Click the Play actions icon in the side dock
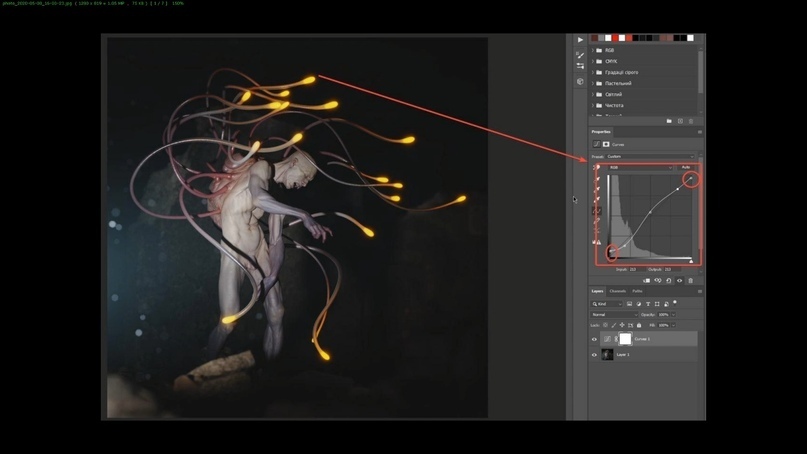This screenshot has width=807, height=454. click(580, 40)
